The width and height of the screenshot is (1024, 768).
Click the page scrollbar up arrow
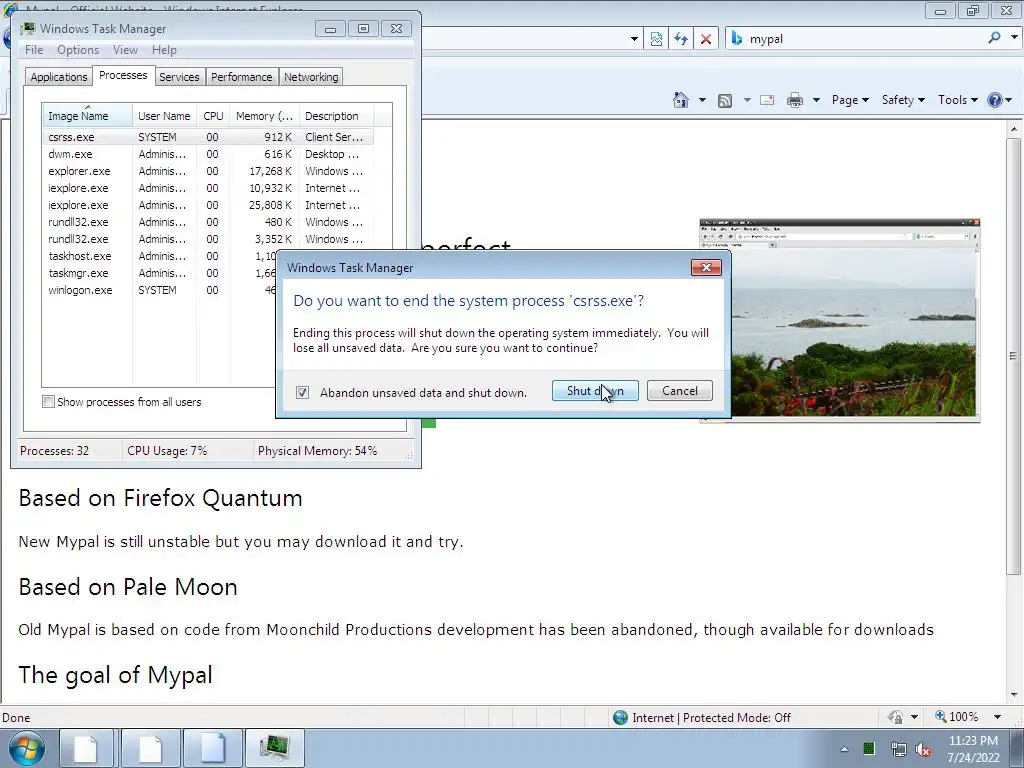coord(1014,129)
